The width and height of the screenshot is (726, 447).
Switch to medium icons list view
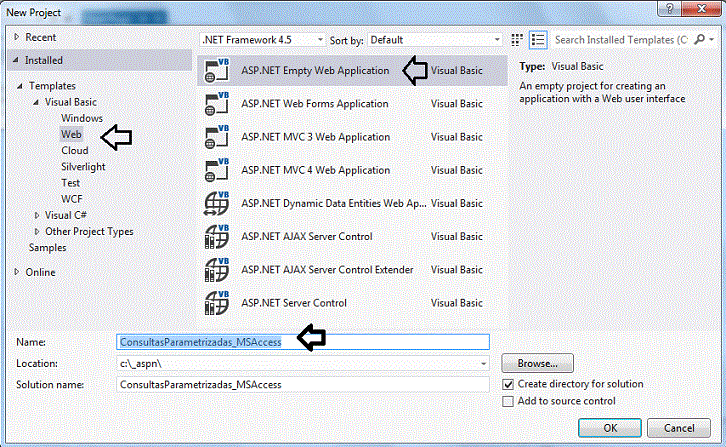point(538,40)
